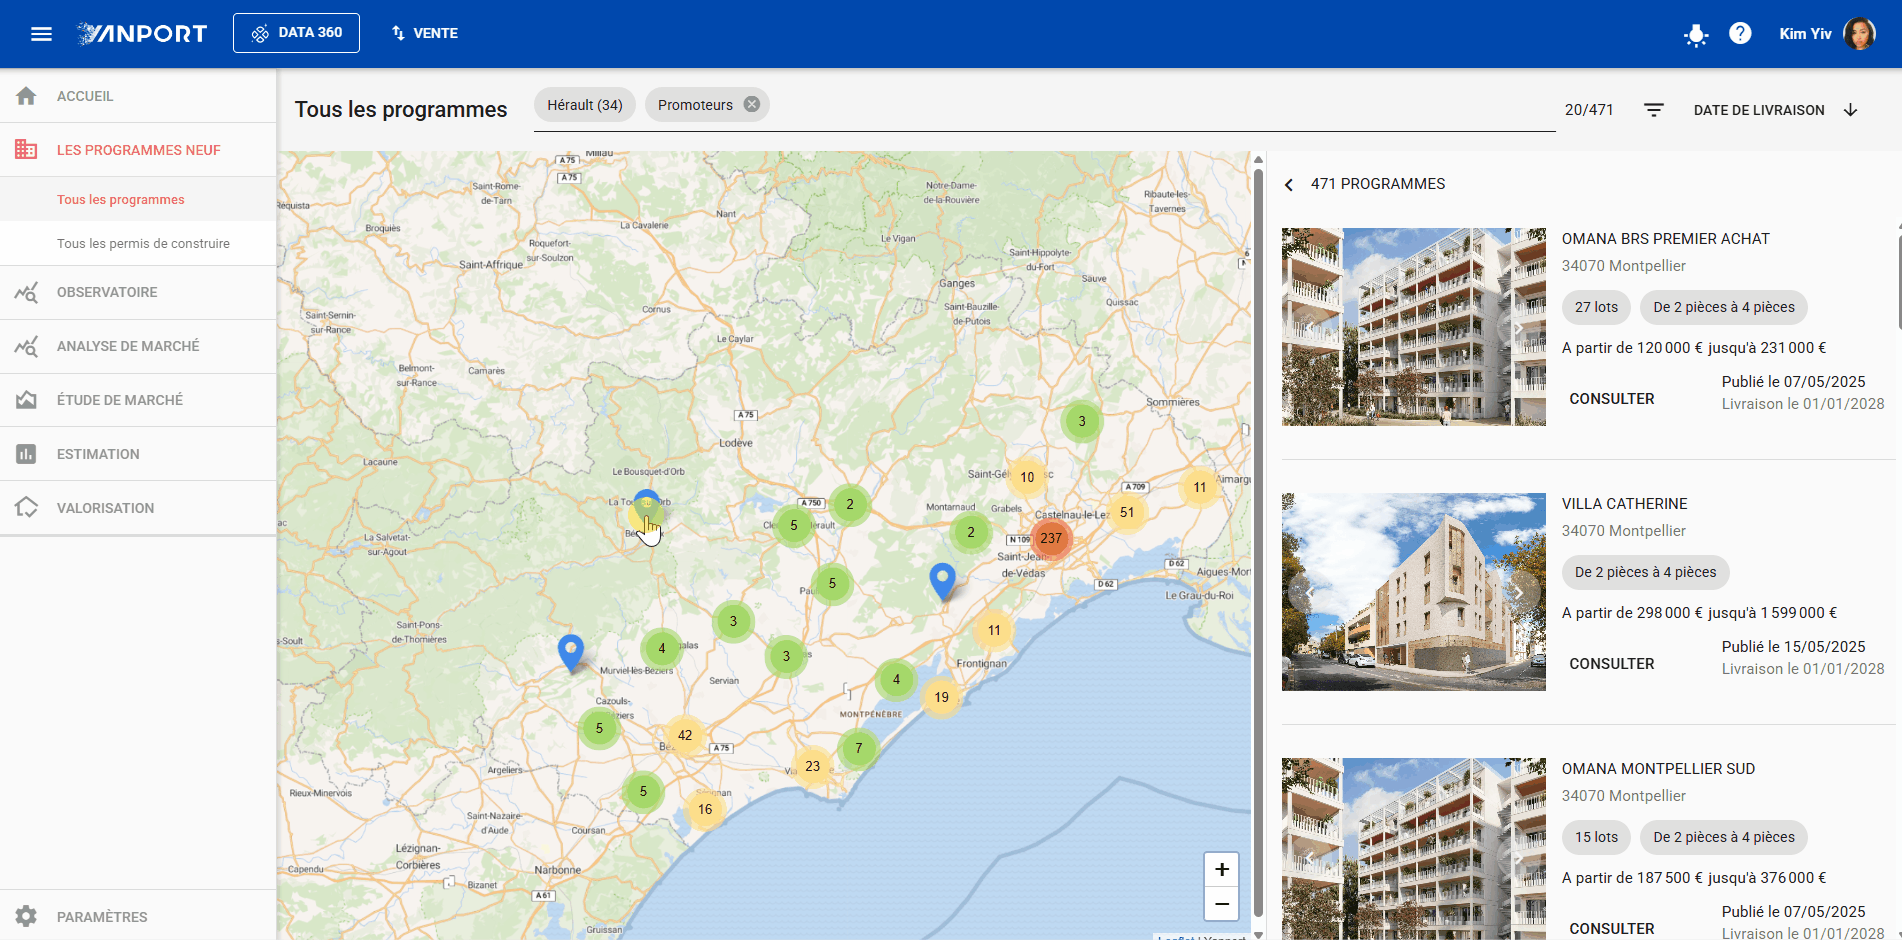Select the Hérault (34) filter chip

pyautogui.click(x=585, y=105)
